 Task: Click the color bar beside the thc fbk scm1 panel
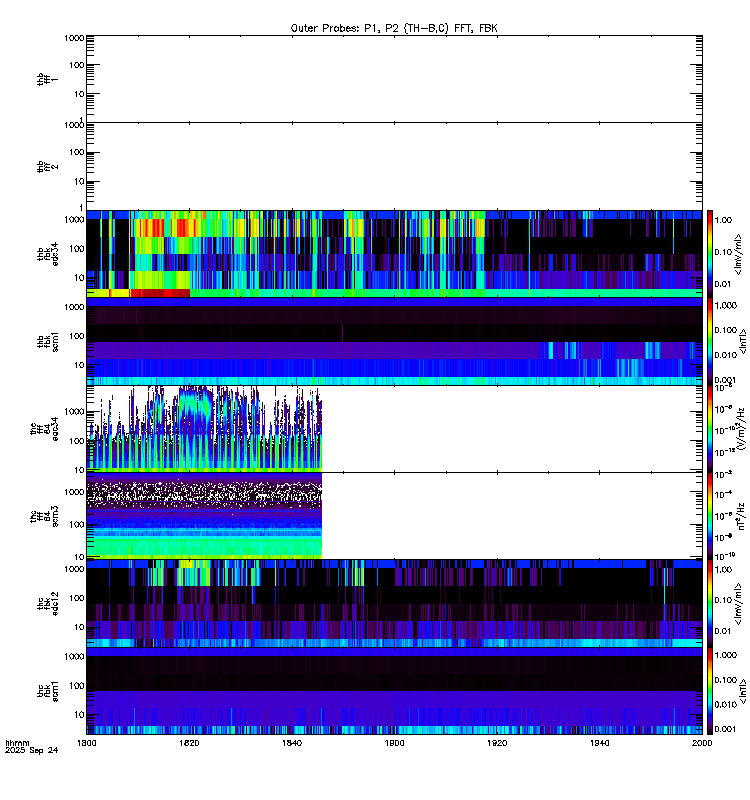[x=710, y=691]
